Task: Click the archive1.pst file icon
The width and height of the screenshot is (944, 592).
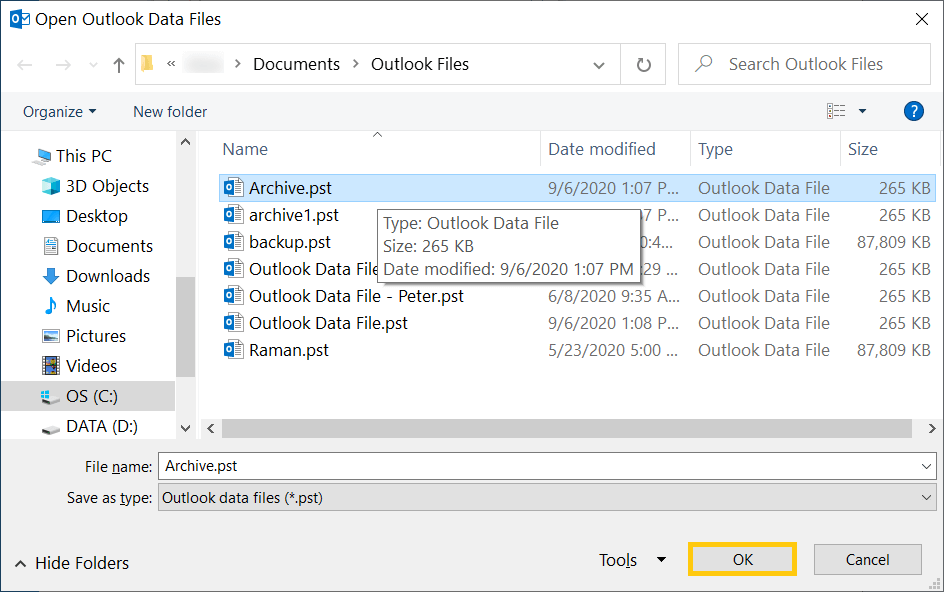Action: coord(234,214)
